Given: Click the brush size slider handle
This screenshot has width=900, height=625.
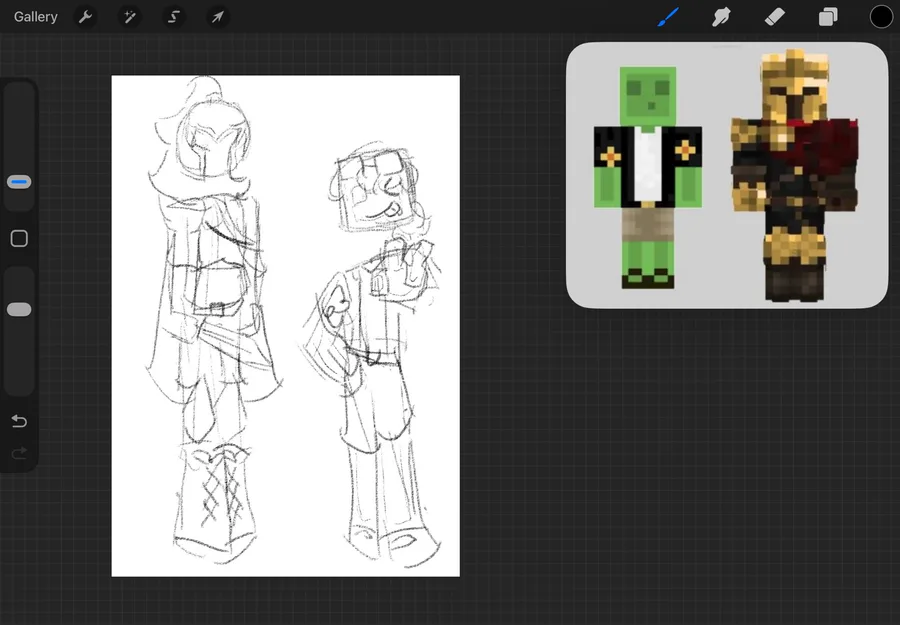Looking at the screenshot, I should (x=19, y=182).
